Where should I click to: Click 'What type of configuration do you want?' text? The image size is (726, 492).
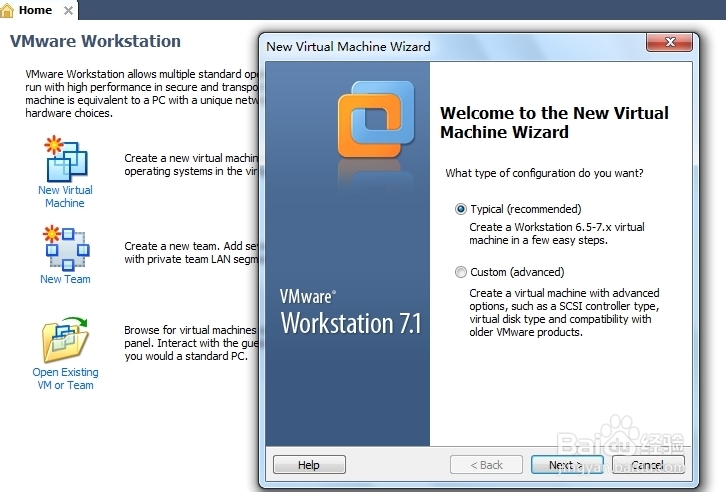click(x=544, y=173)
